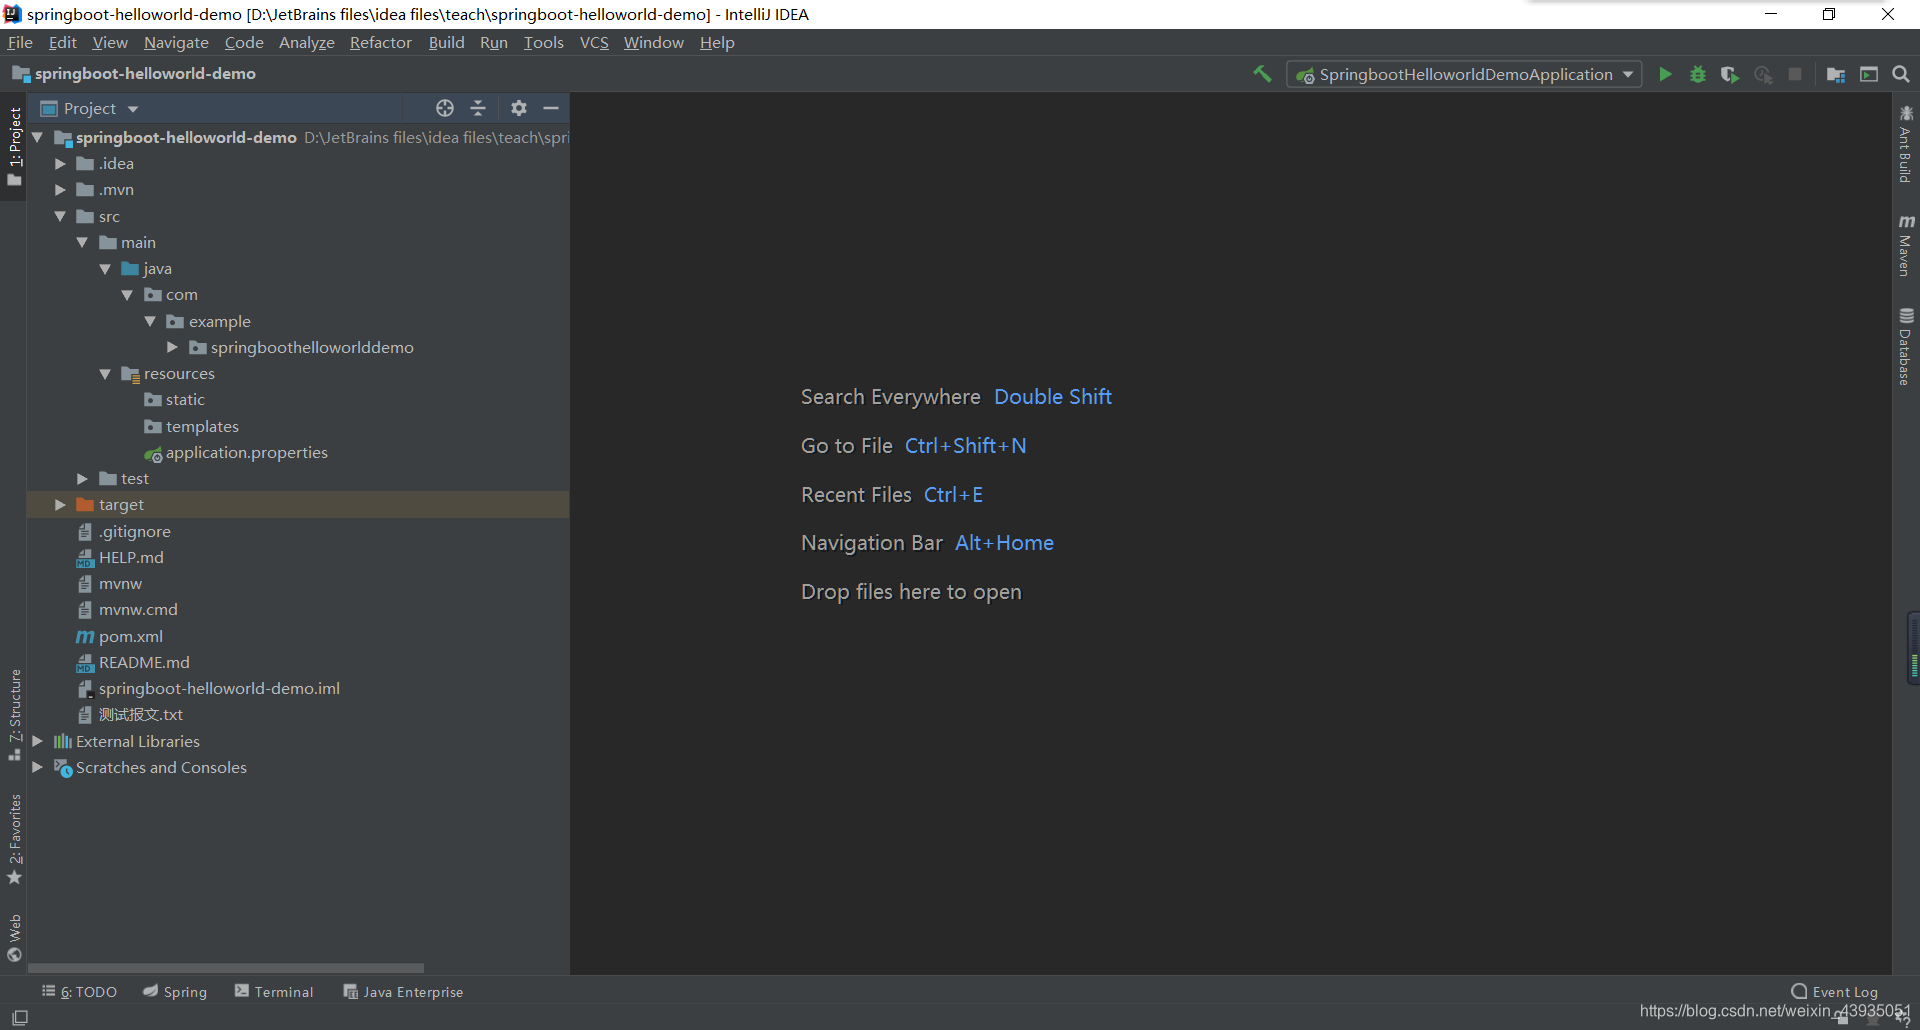Screen dimensions: 1920x1030
Task: Select mvnw.cmd file
Action: 128,609
